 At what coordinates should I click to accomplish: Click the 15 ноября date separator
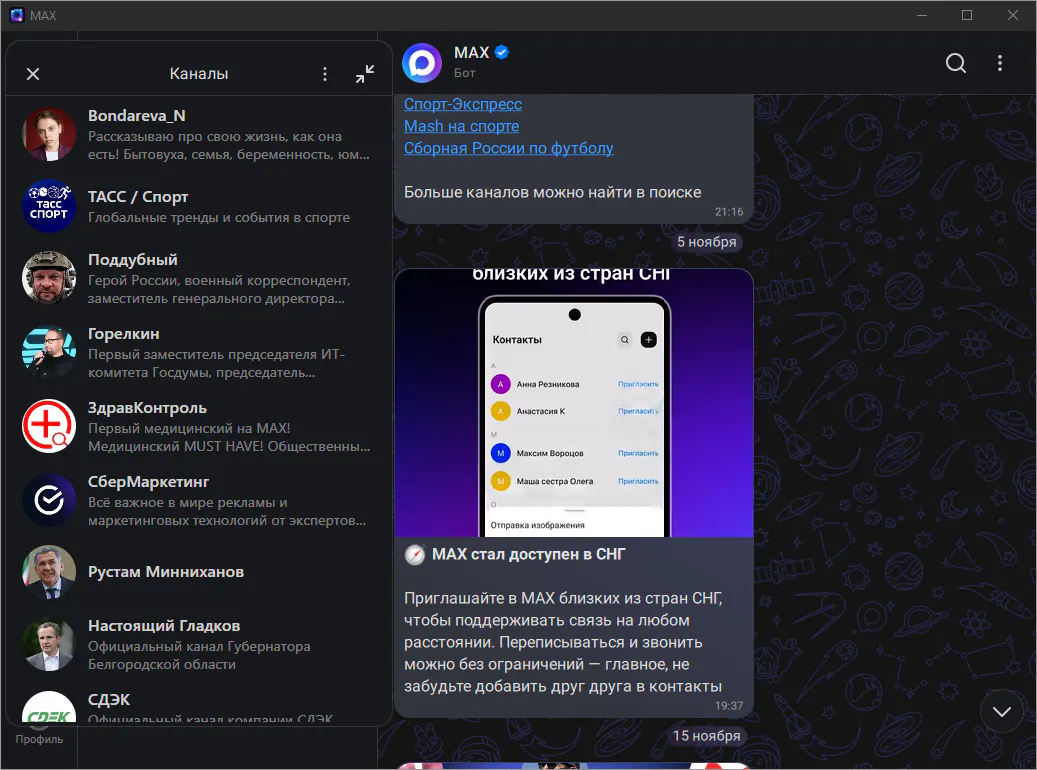tap(706, 736)
